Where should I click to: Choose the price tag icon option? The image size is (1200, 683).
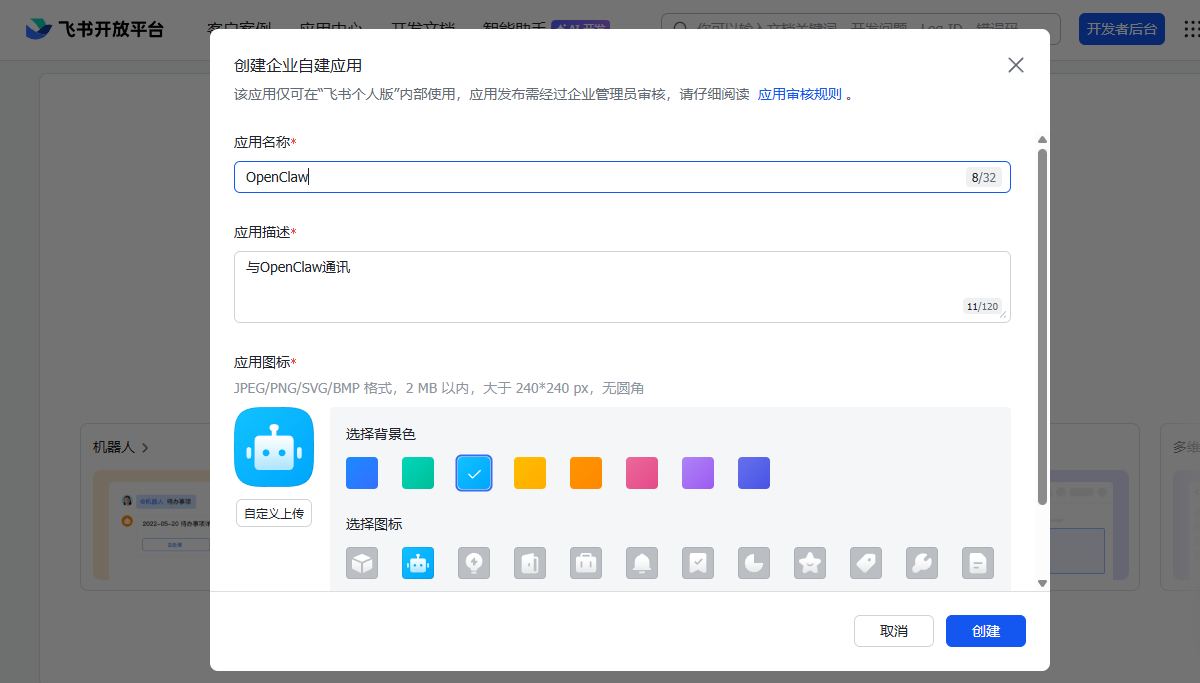pos(866,563)
